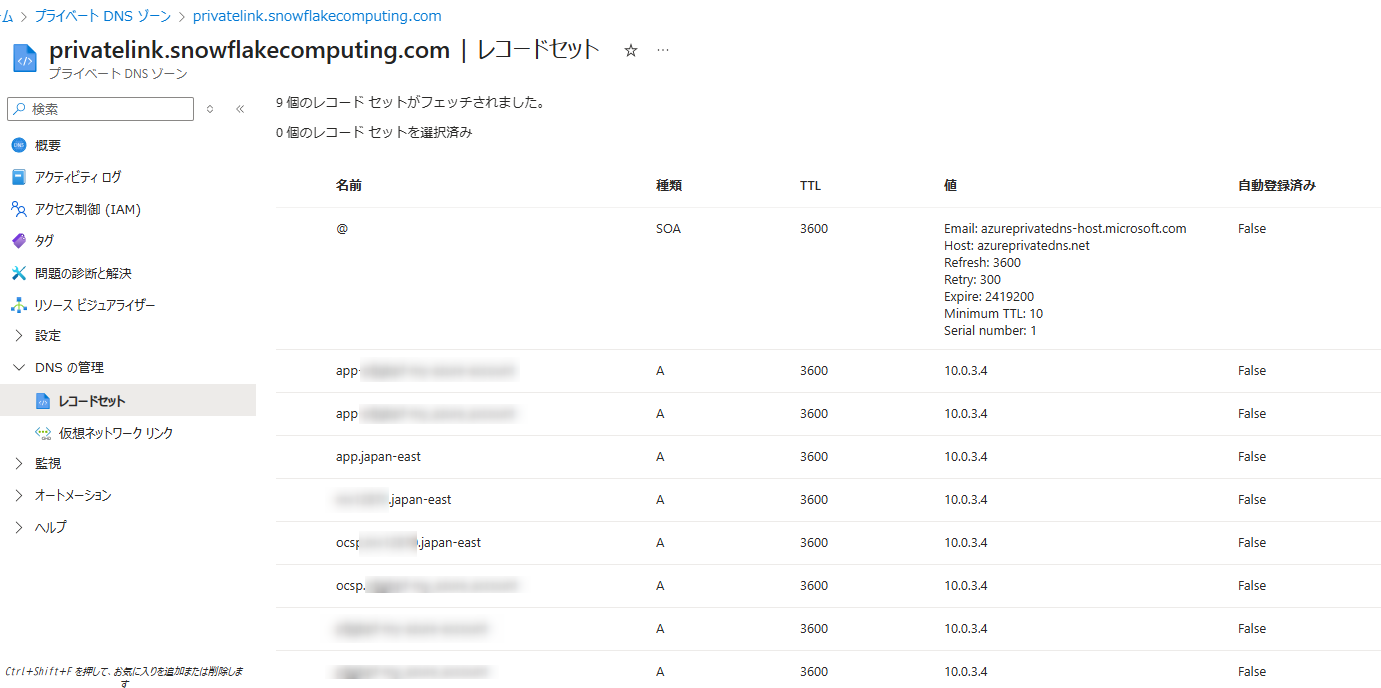
Task: Expand the ヘルプ (Help) section
Action: coord(19,528)
